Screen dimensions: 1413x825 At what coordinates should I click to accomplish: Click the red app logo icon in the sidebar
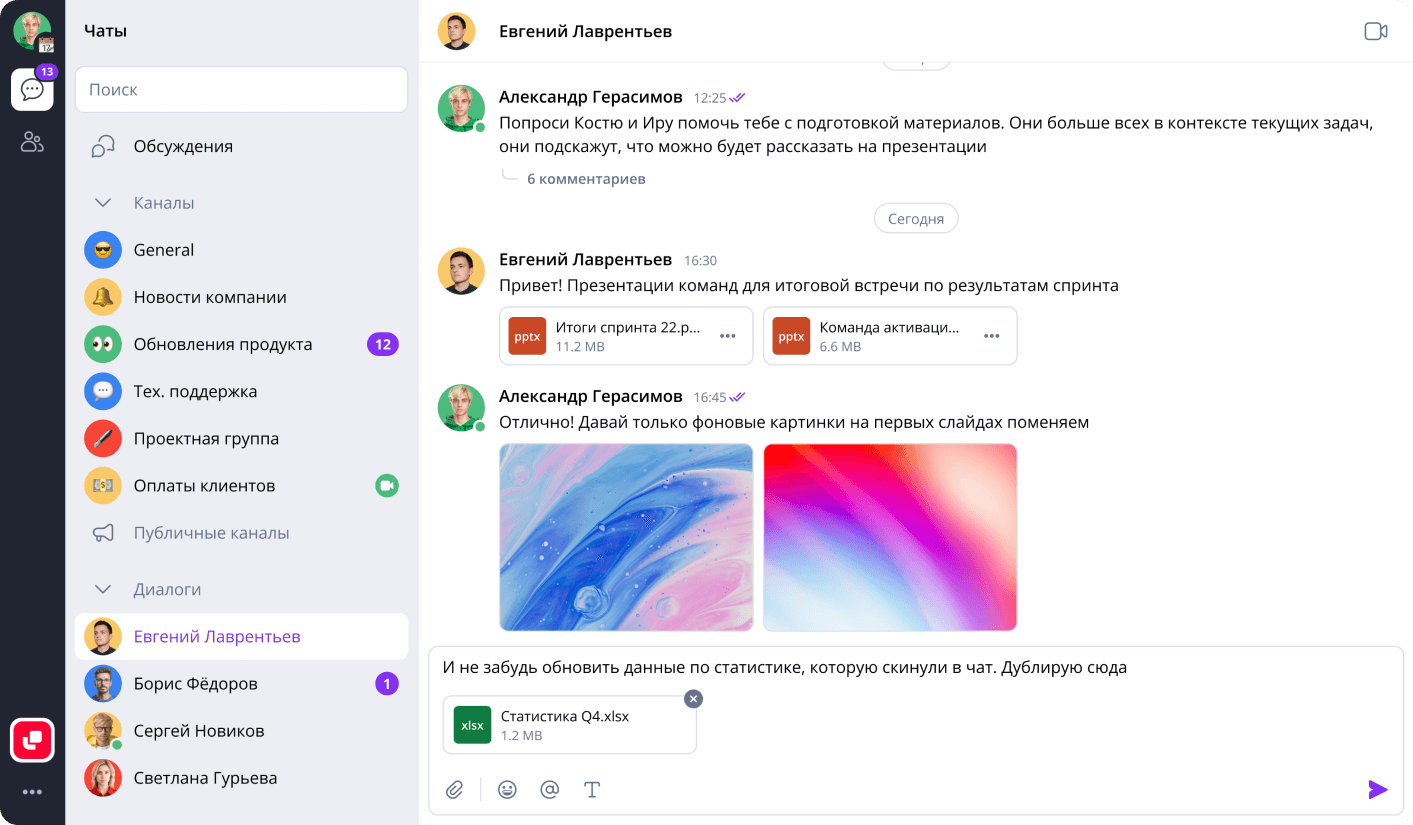pos(32,740)
